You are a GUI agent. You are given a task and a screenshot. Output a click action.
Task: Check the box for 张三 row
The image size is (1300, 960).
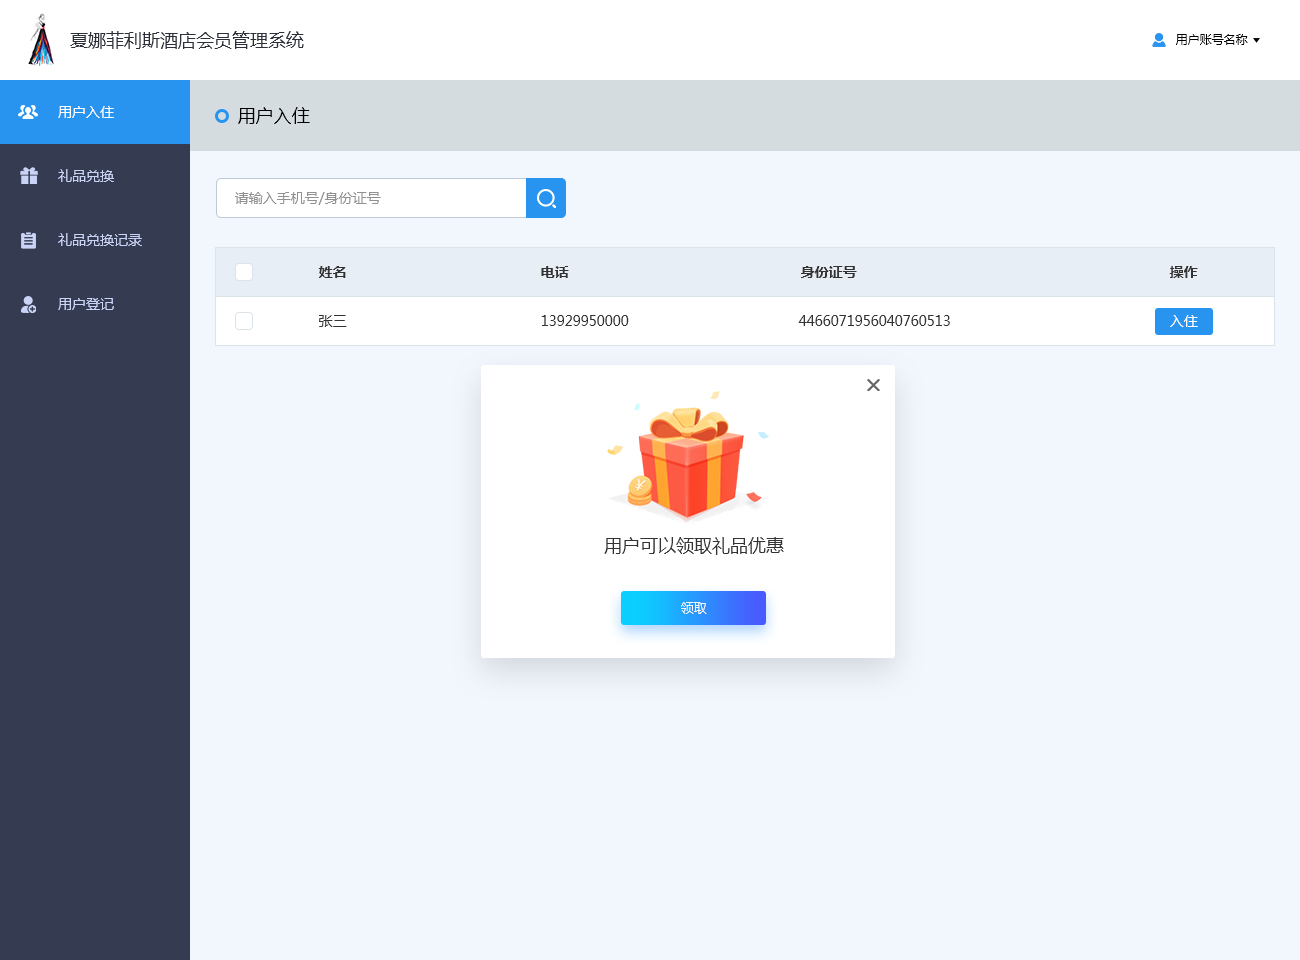point(244,321)
